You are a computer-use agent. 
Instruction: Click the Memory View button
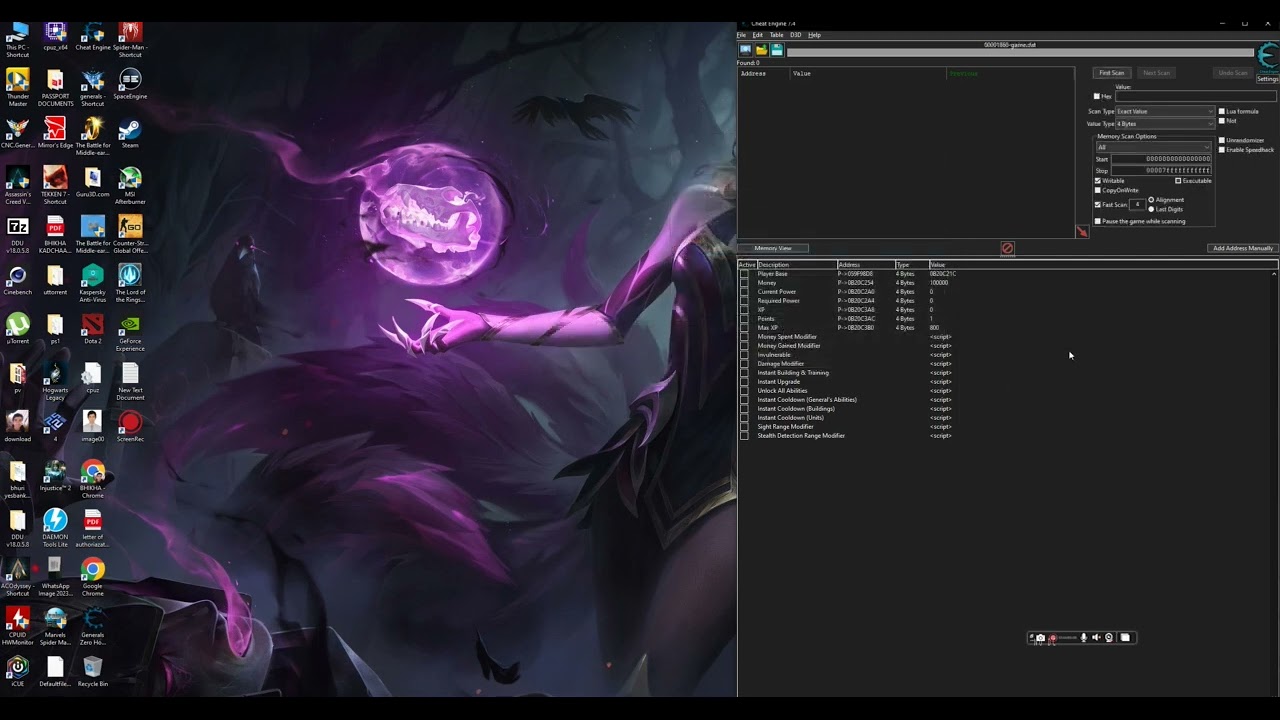pyautogui.click(x=773, y=248)
